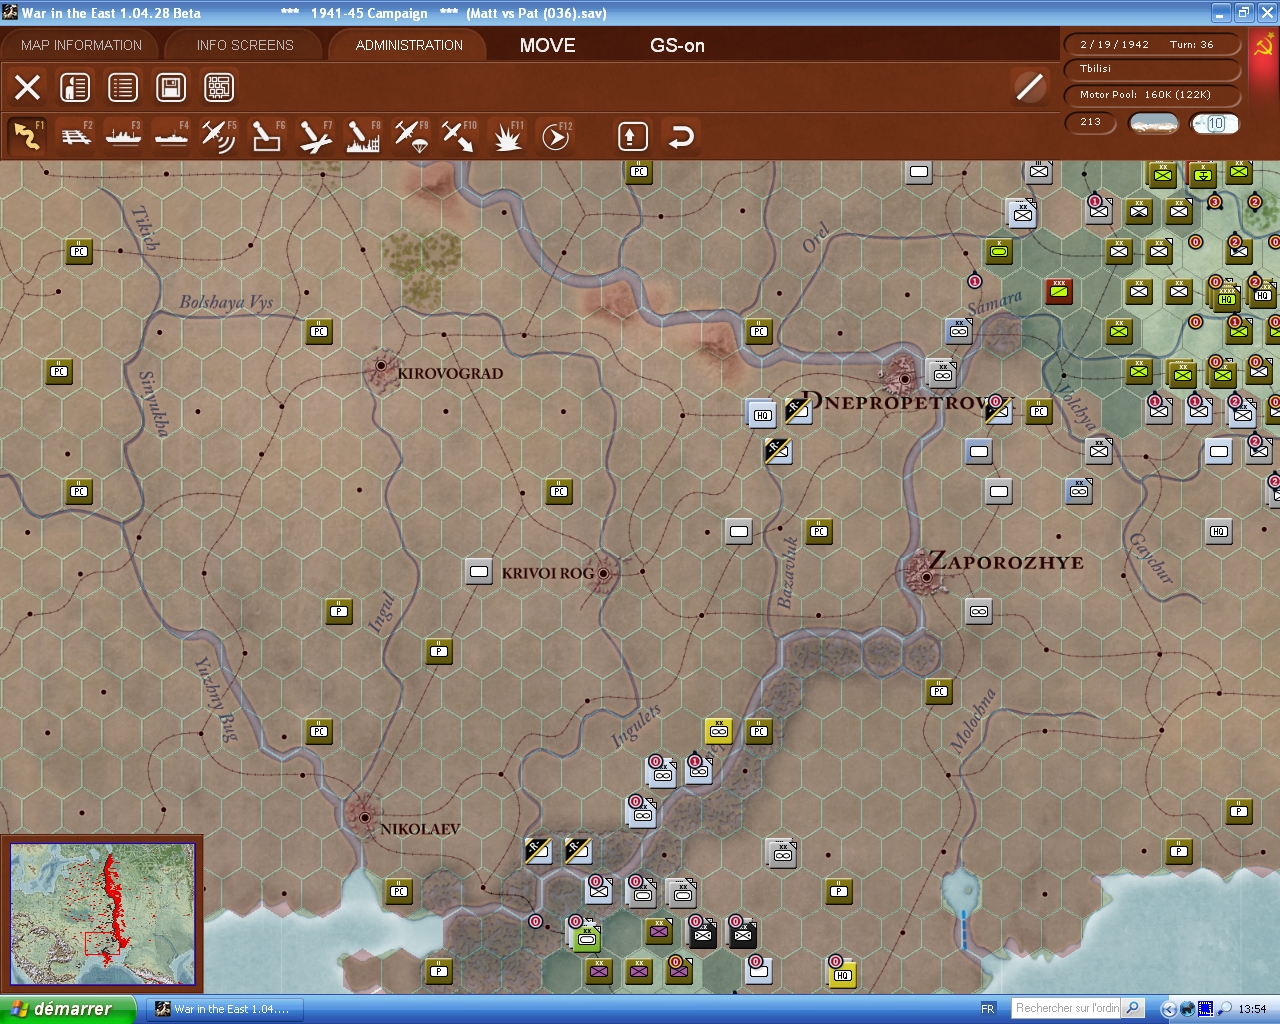Screen dimensions: 1280x1024
Task: Click the Motor Pool 160K (122K) display
Action: click(1152, 95)
